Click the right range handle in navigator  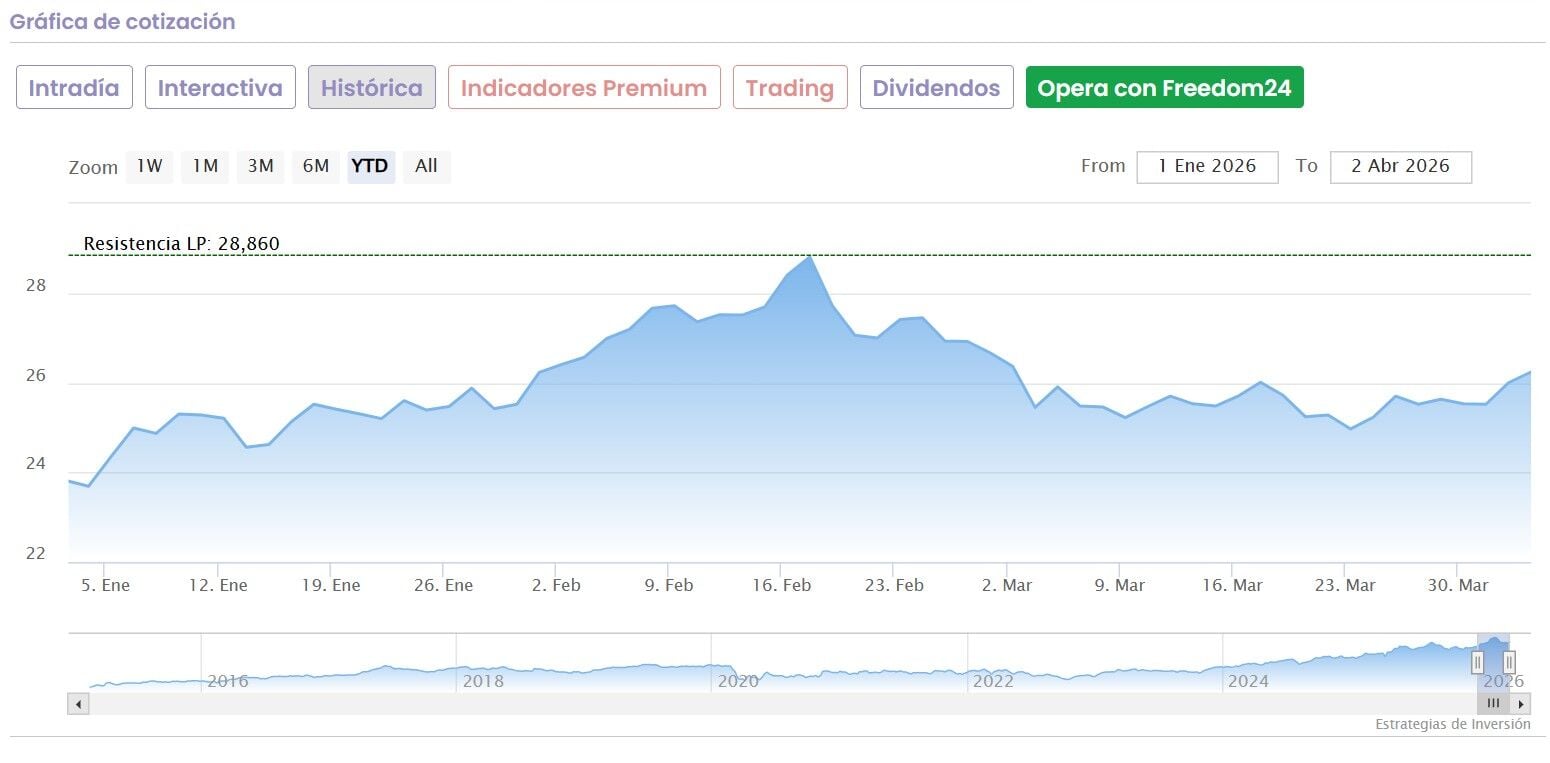click(1509, 662)
